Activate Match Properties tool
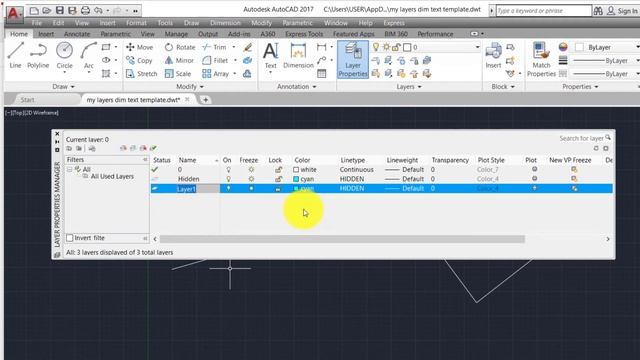This screenshot has height=360, width=640. (x=541, y=60)
